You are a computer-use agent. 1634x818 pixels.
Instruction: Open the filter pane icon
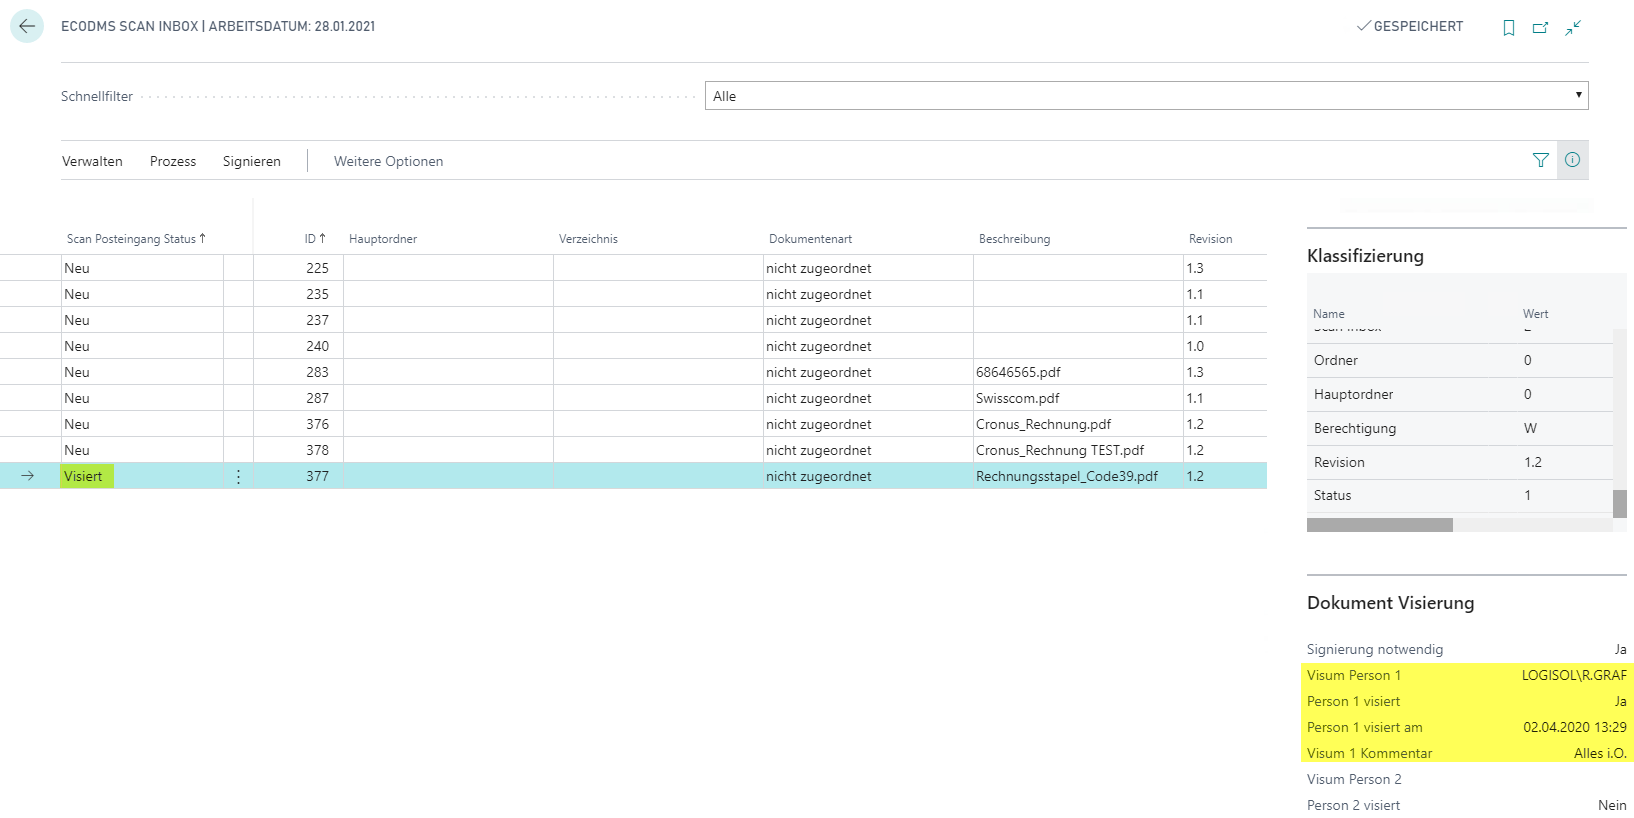click(1541, 160)
